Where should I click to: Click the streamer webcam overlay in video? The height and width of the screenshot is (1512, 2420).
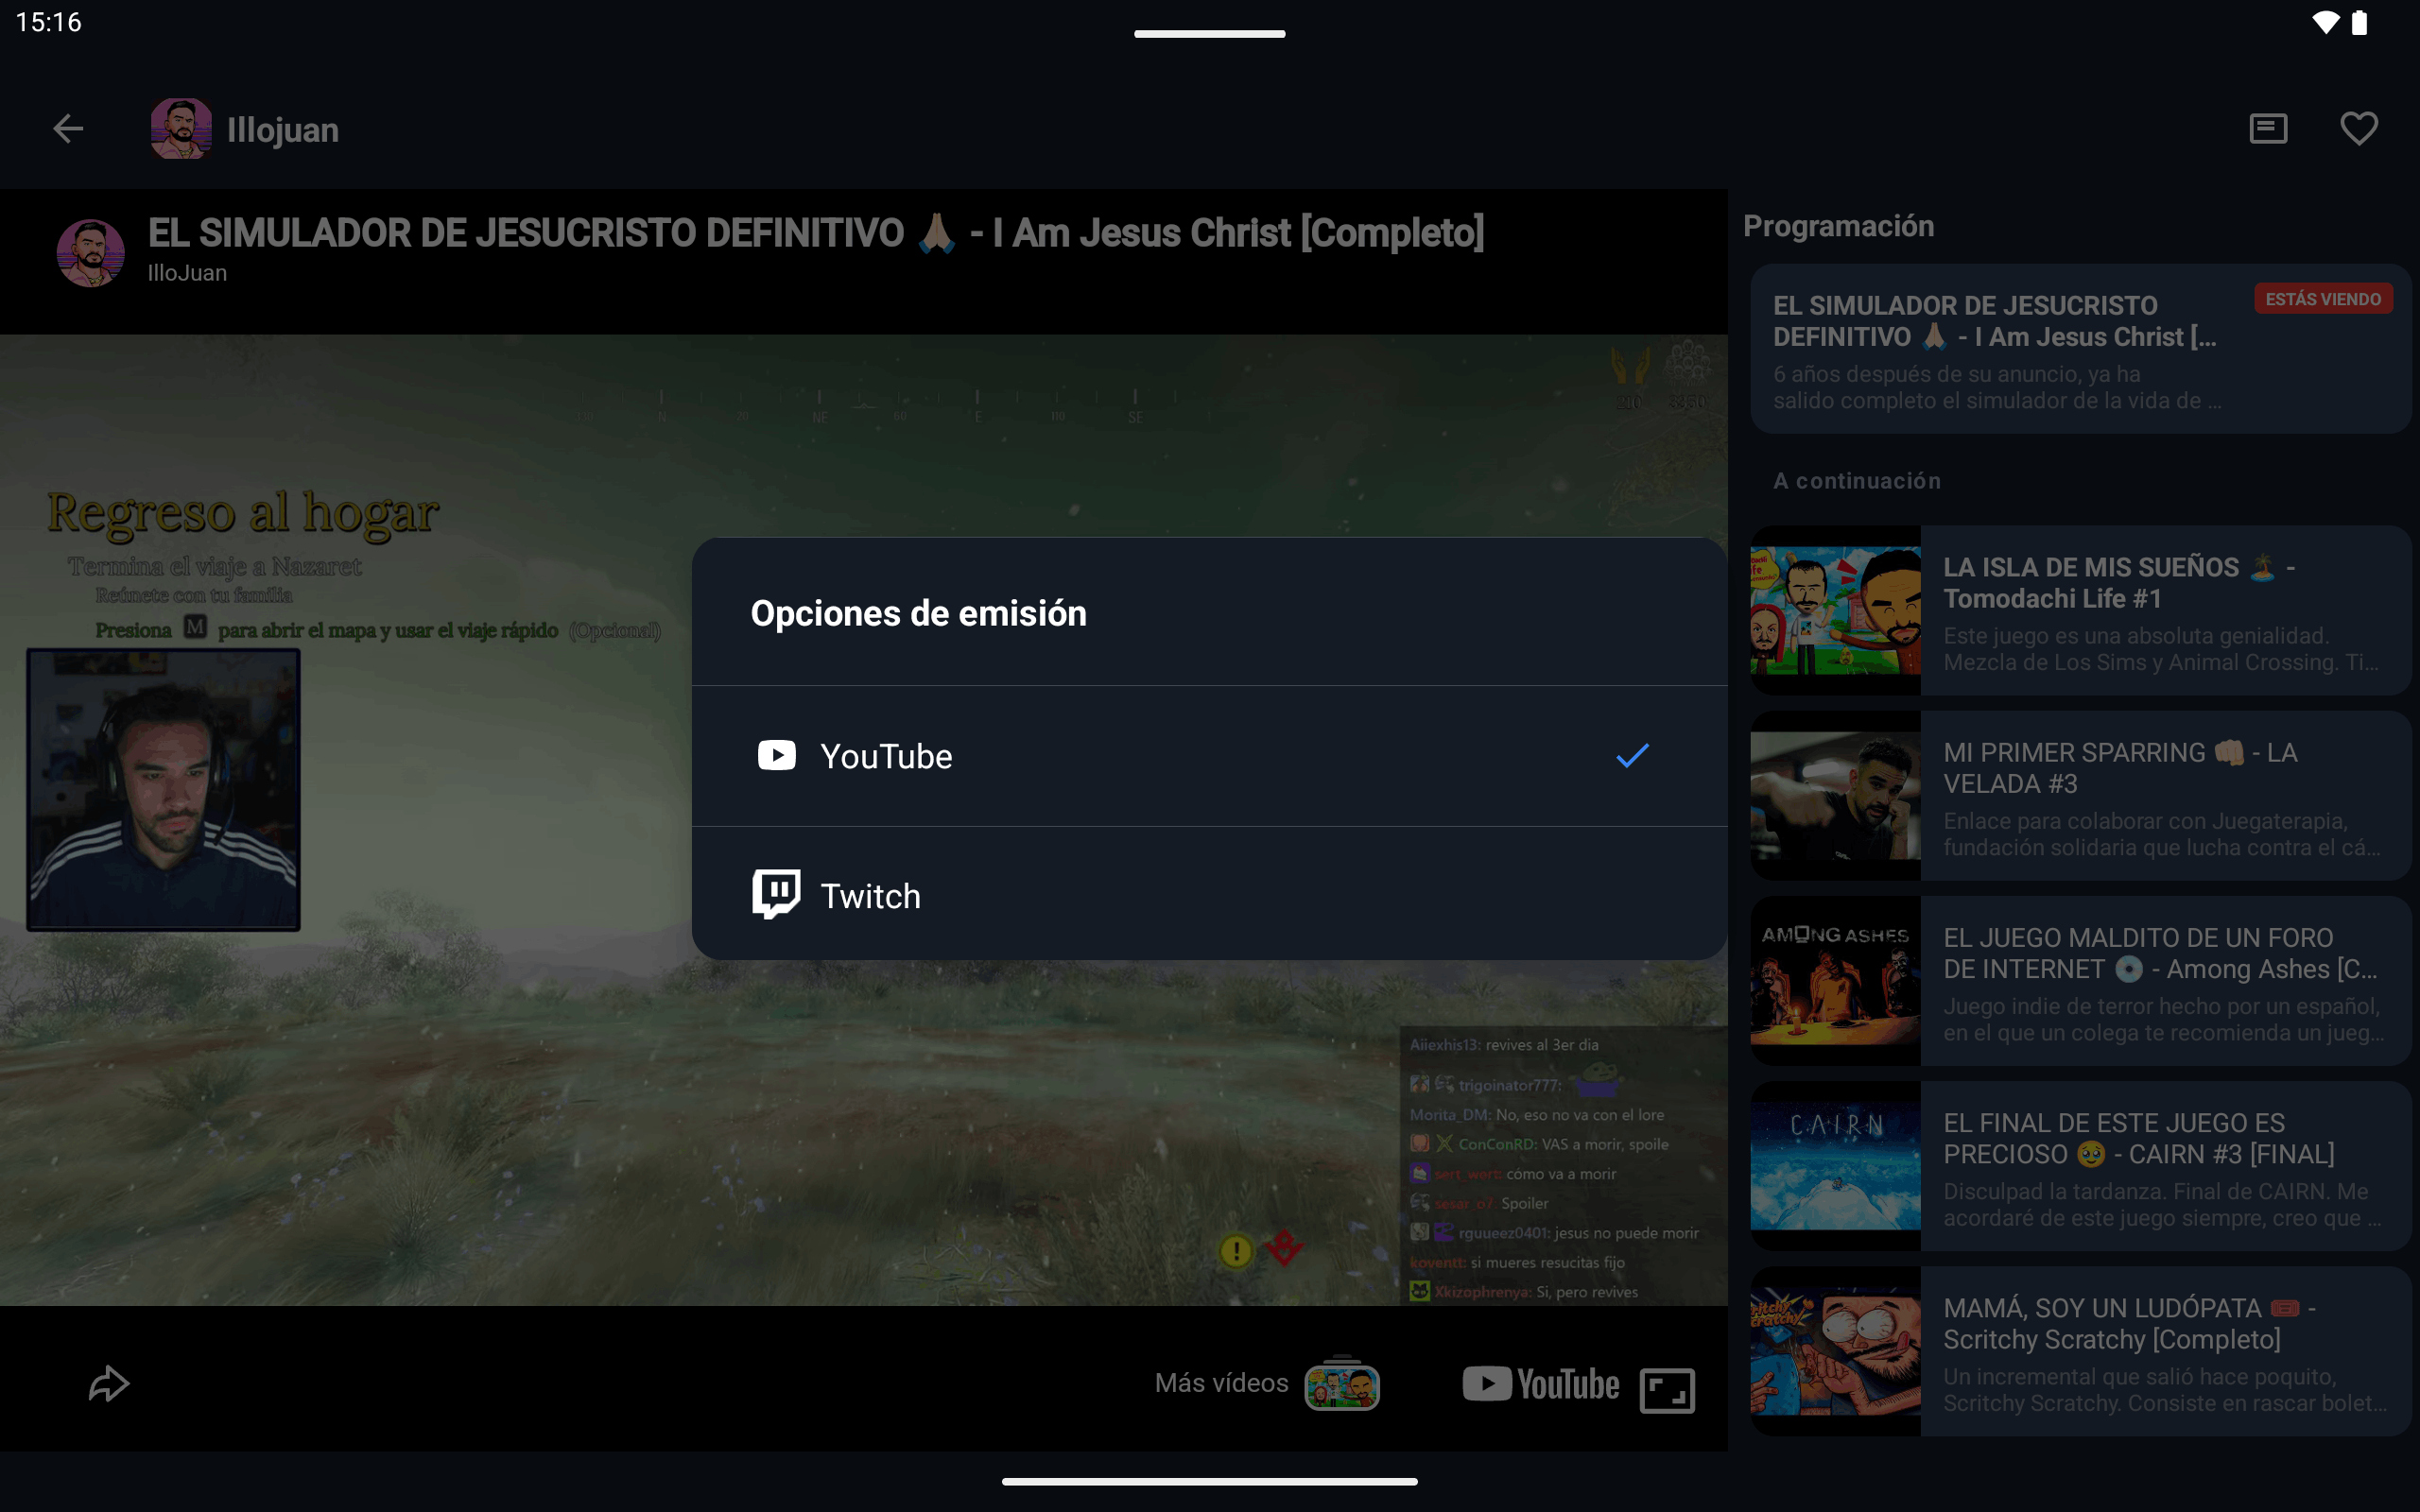(x=163, y=790)
